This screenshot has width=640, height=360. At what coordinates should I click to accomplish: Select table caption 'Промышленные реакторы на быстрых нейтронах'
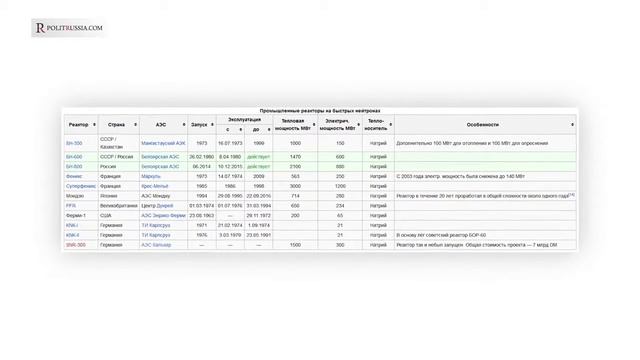click(320, 111)
